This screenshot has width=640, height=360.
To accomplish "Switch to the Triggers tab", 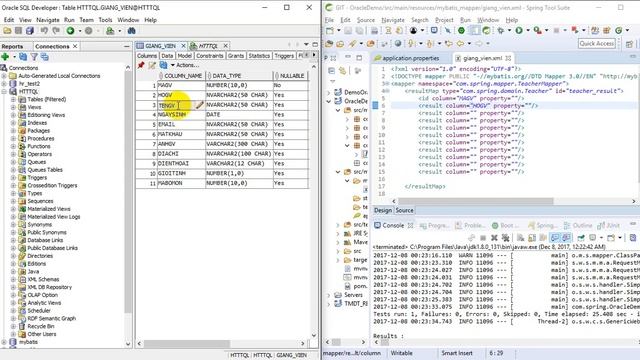I will click(x=284, y=56).
